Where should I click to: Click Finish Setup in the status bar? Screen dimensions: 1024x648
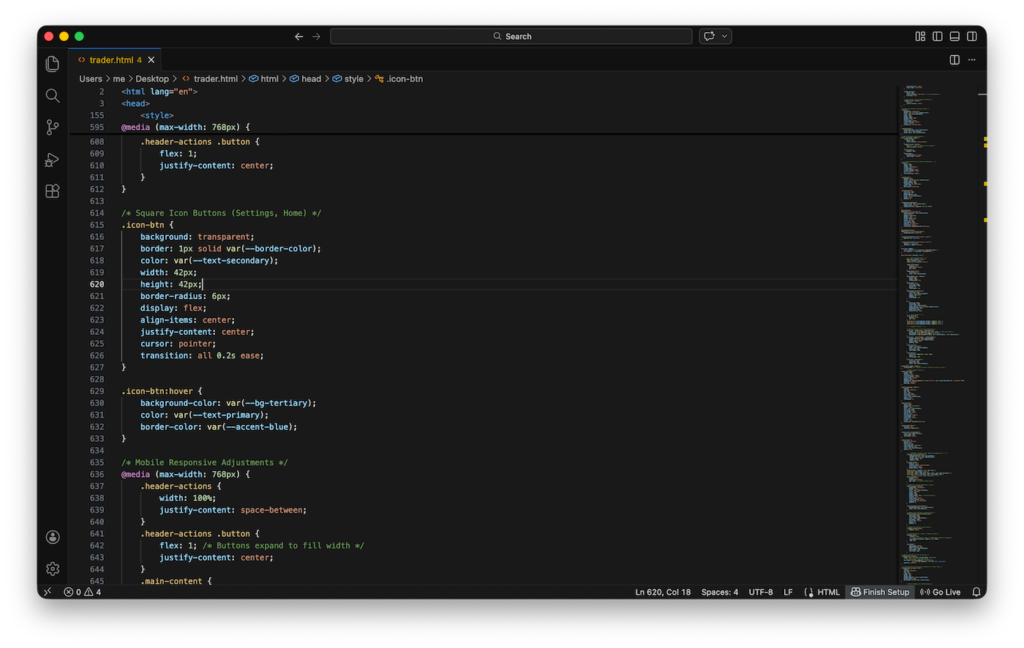coord(880,592)
